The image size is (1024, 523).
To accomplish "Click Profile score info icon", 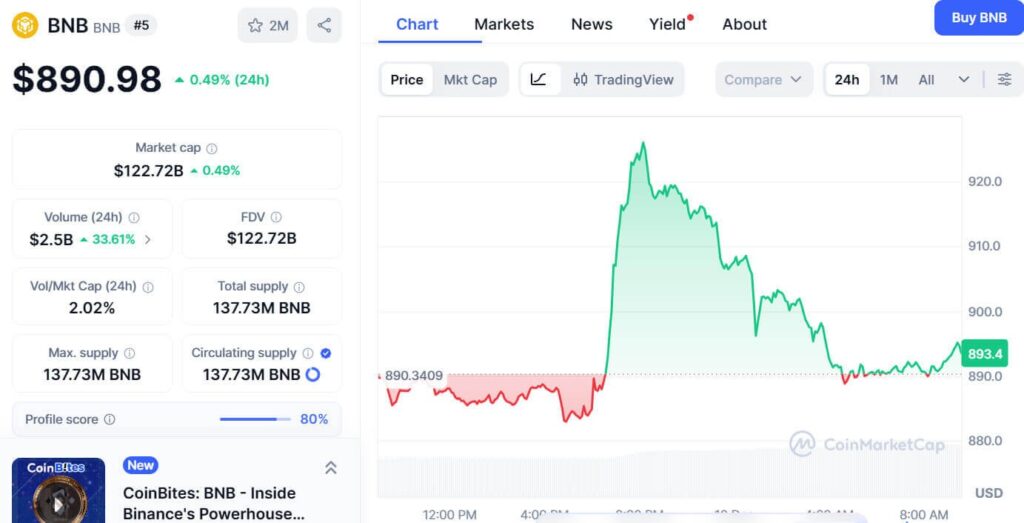I will click(110, 420).
